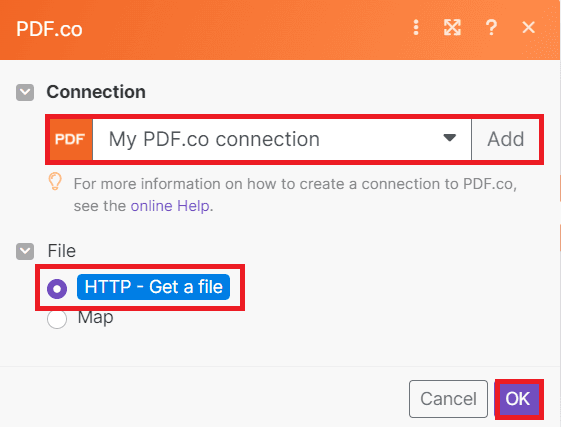The image size is (561, 427).
Task: Click the File section label
Action: click(62, 251)
